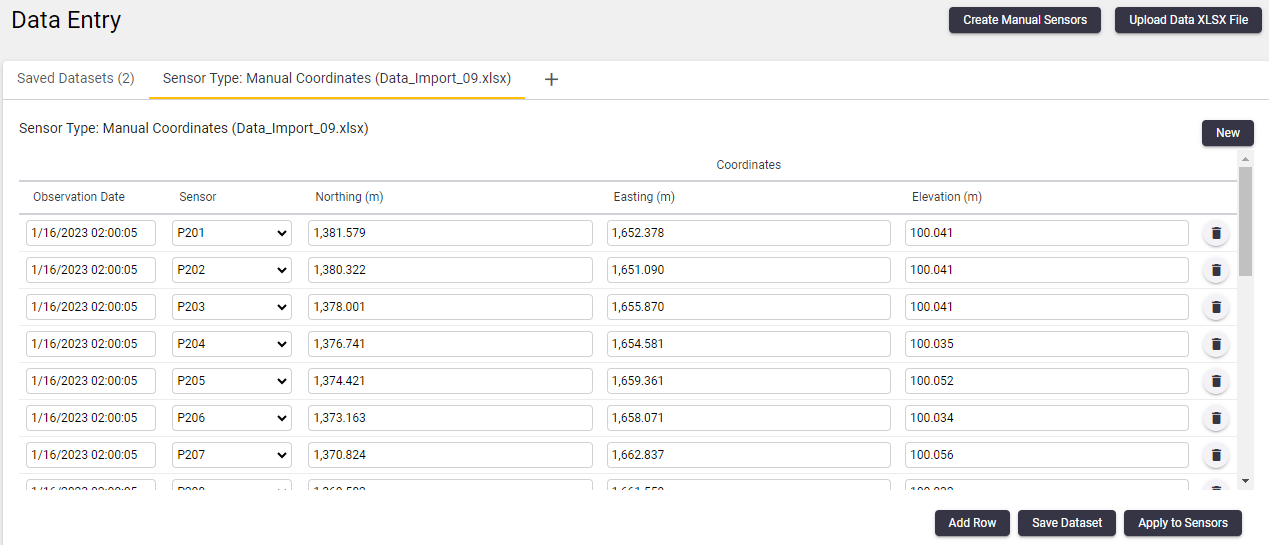
Task: Click the table's vertical scrollbar down arrow
Action: click(1245, 481)
